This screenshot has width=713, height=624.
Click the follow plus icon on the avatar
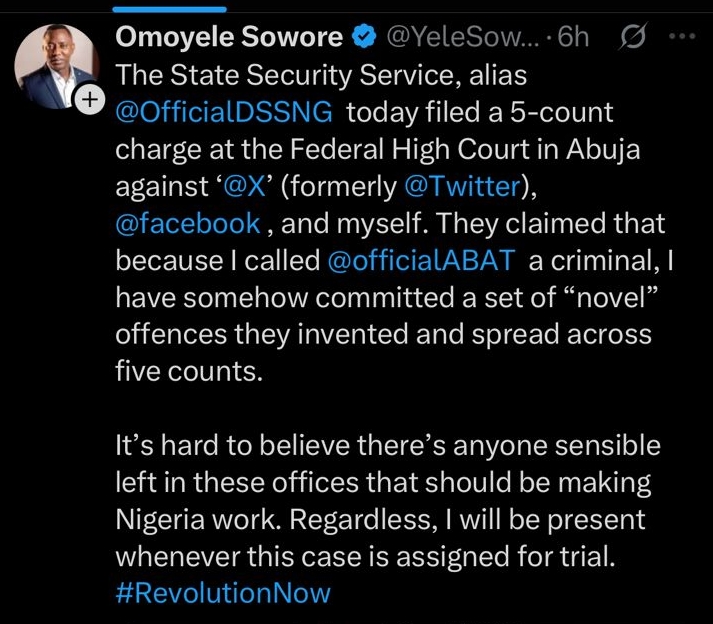click(90, 100)
